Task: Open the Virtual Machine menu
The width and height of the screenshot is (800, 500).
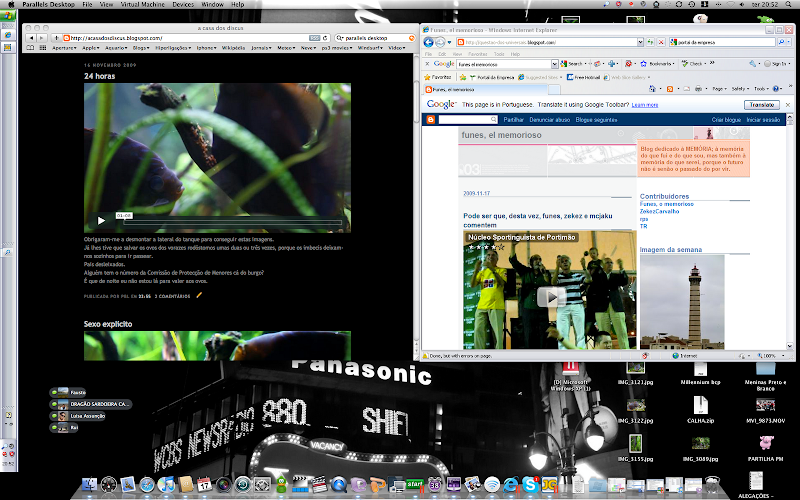Action: coord(142,4)
